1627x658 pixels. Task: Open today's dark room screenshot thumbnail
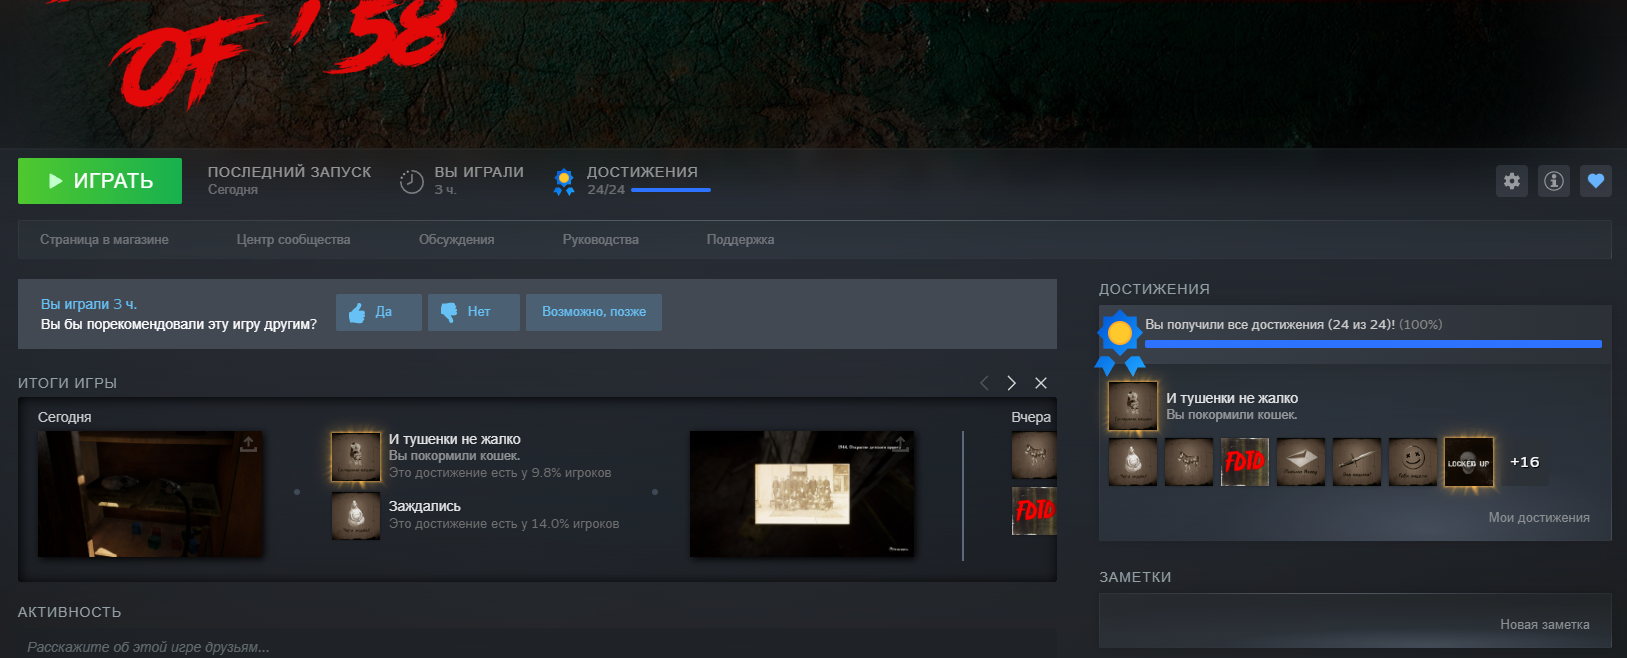(151, 494)
